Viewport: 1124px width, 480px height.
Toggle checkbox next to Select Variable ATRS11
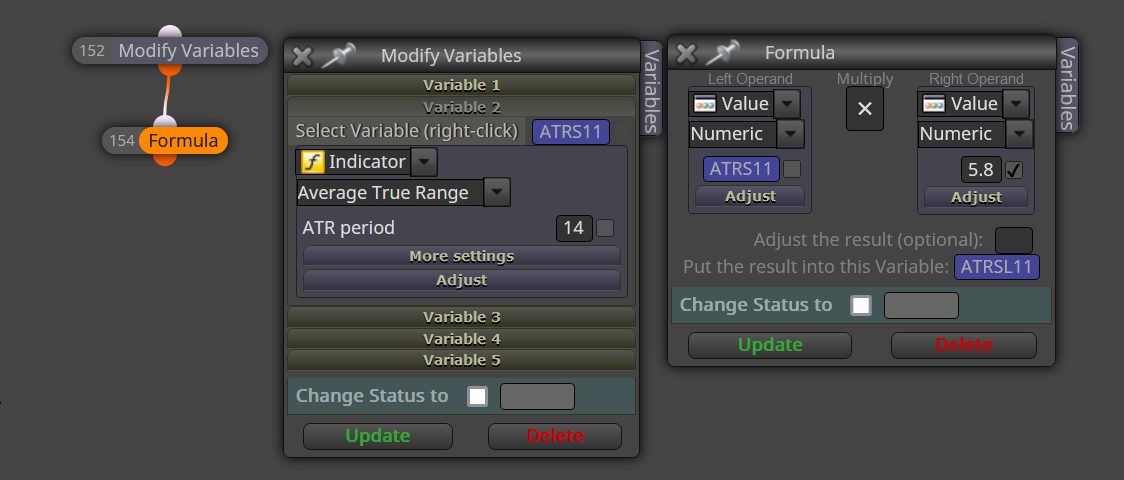pos(623,131)
